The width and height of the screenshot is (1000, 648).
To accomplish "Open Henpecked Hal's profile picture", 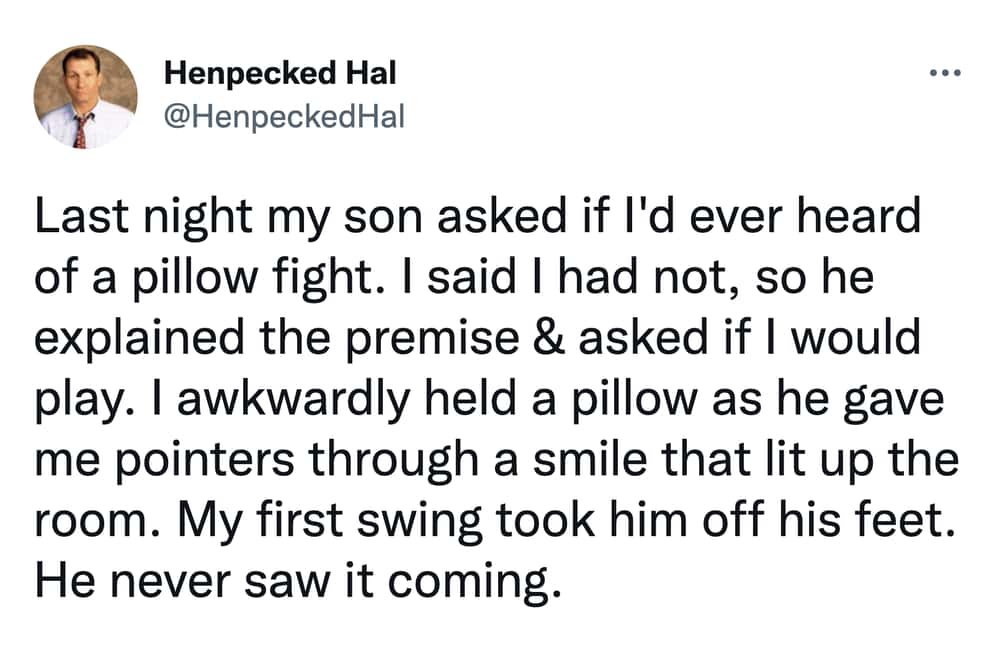I will pyautogui.click(x=85, y=97).
